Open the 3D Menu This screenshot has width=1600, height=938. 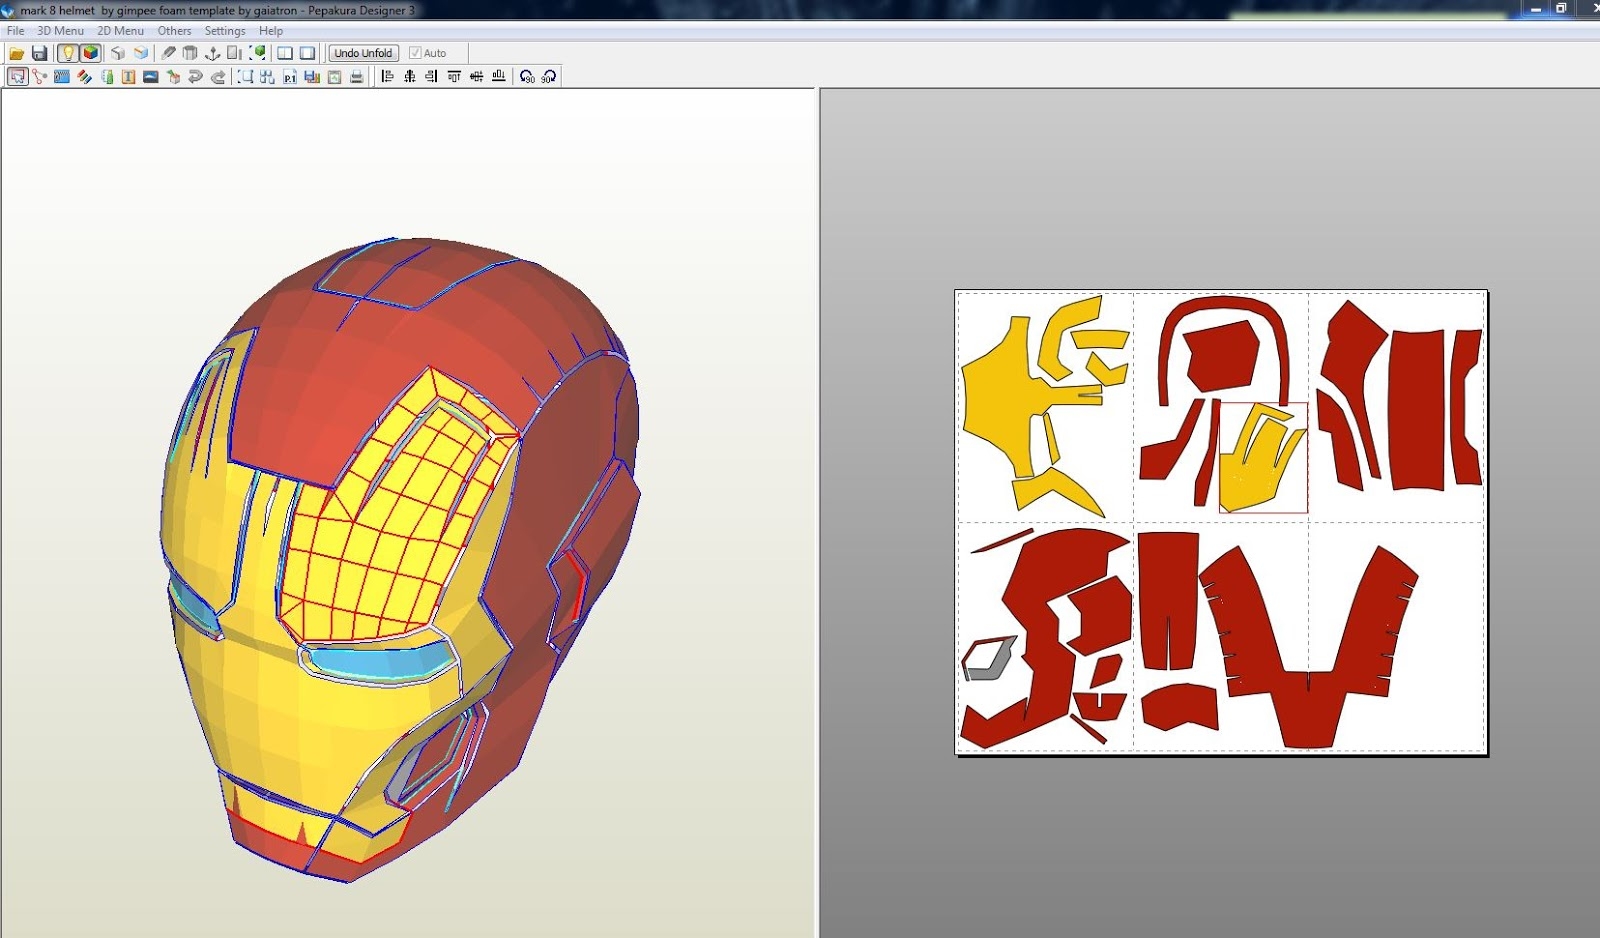click(60, 31)
